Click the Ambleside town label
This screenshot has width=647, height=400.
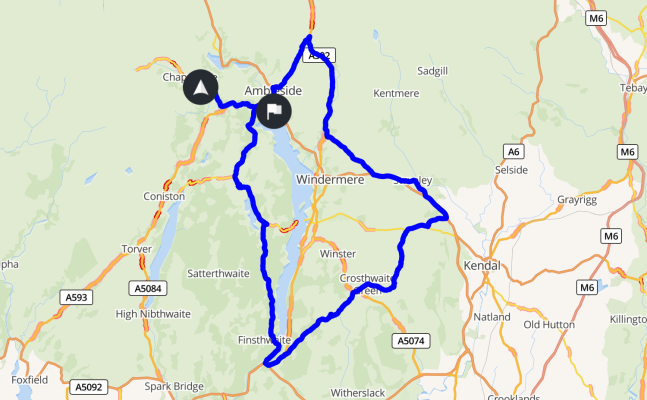(273, 91)
